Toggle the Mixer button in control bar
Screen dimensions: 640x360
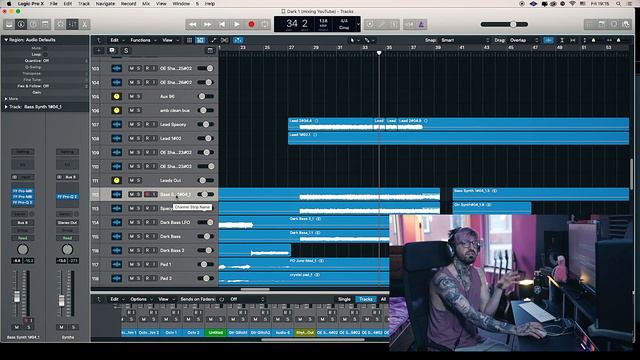72,24
